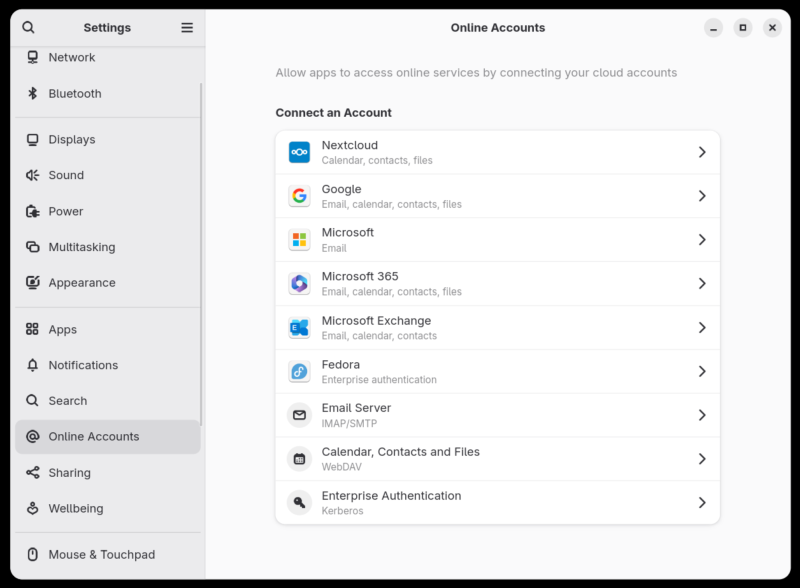
Task: Expand the Microsoft Email row chevron
Action: (x=702, y=239)
